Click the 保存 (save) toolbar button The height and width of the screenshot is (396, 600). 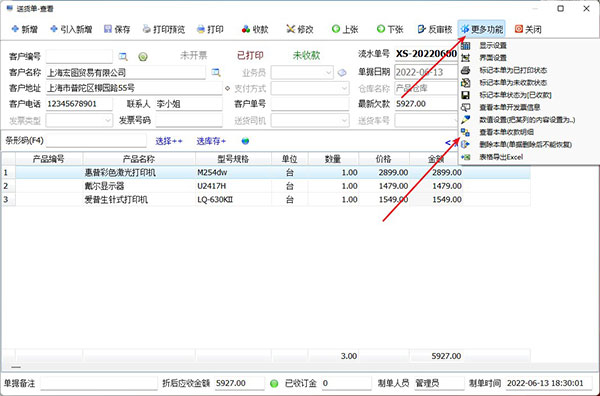coord(117,29)
